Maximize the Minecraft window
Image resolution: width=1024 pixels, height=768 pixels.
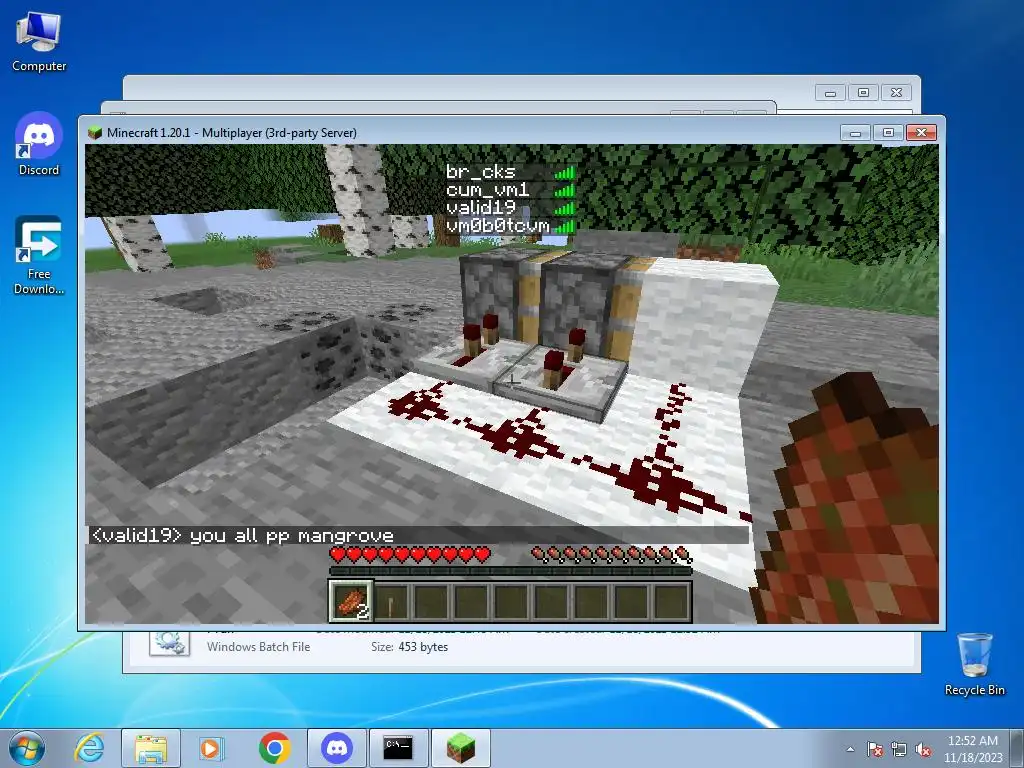[x=888, y=133]
